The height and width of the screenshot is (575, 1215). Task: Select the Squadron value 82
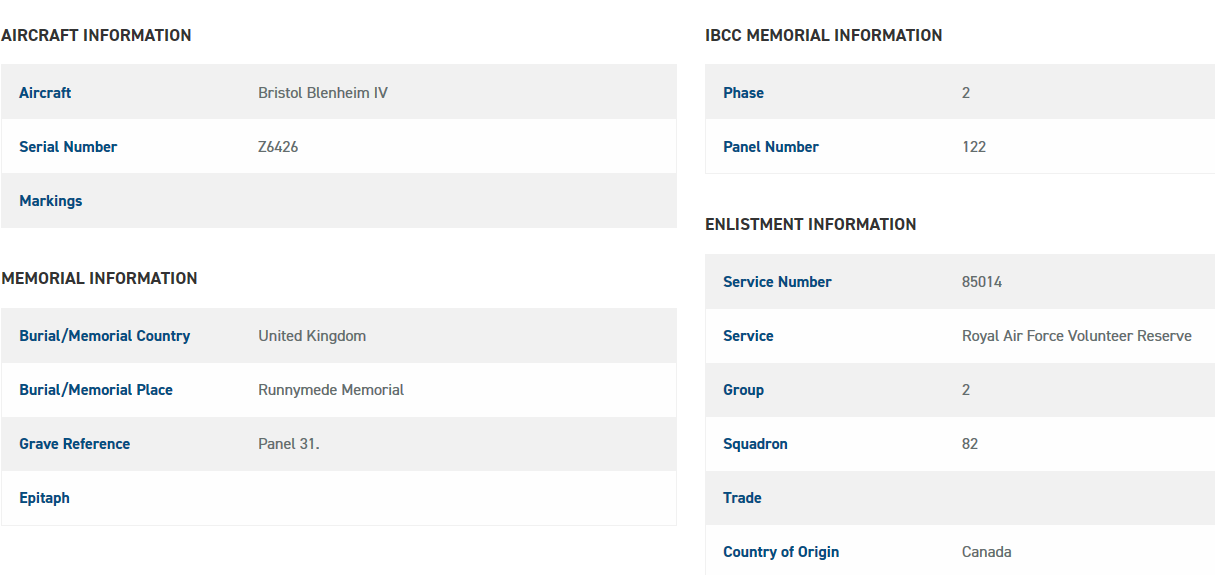click(x=970, y=444)
